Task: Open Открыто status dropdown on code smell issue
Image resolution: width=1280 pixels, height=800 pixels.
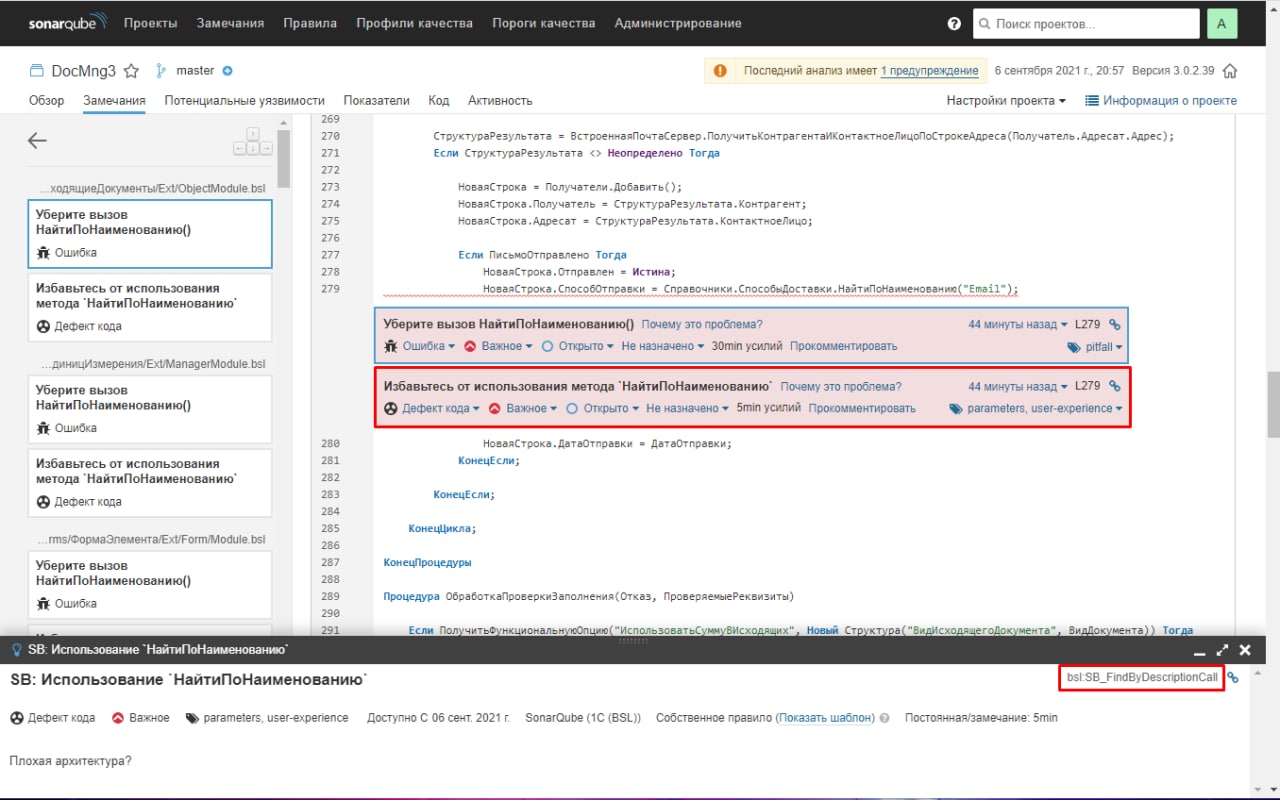Action: click(603, 408)
